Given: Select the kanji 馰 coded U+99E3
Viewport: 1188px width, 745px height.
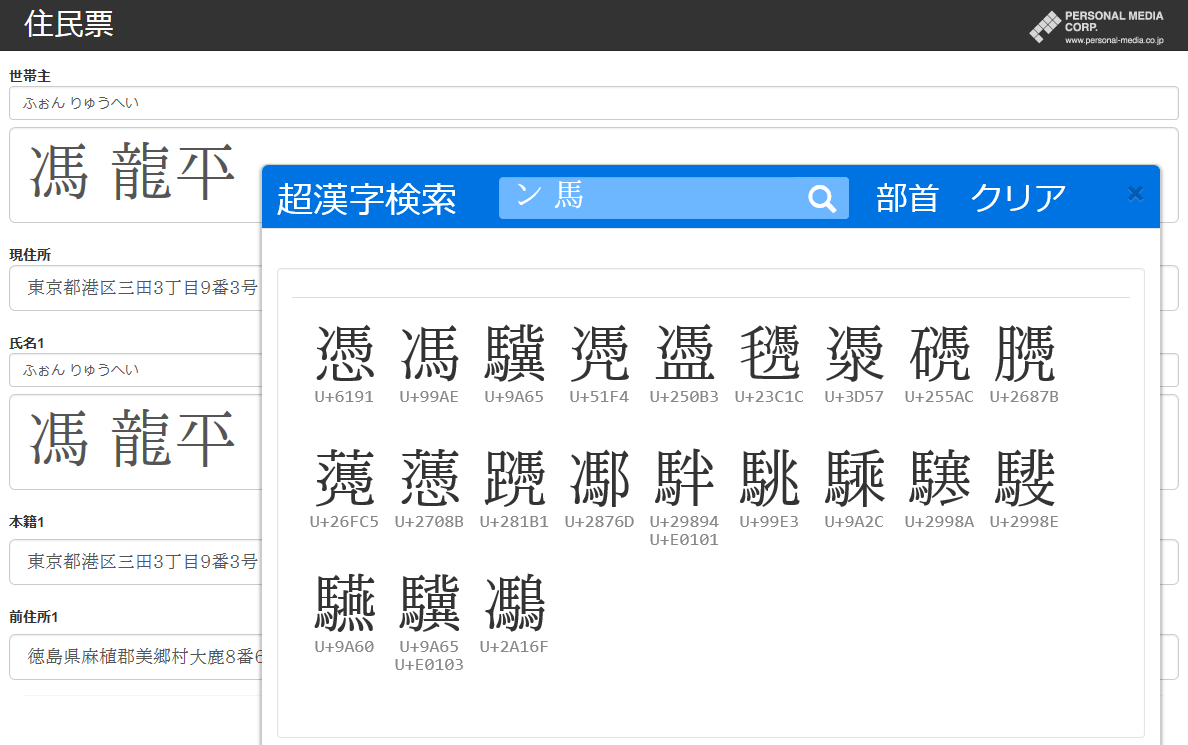Looking at the screenshot, I should pos(770,478).
